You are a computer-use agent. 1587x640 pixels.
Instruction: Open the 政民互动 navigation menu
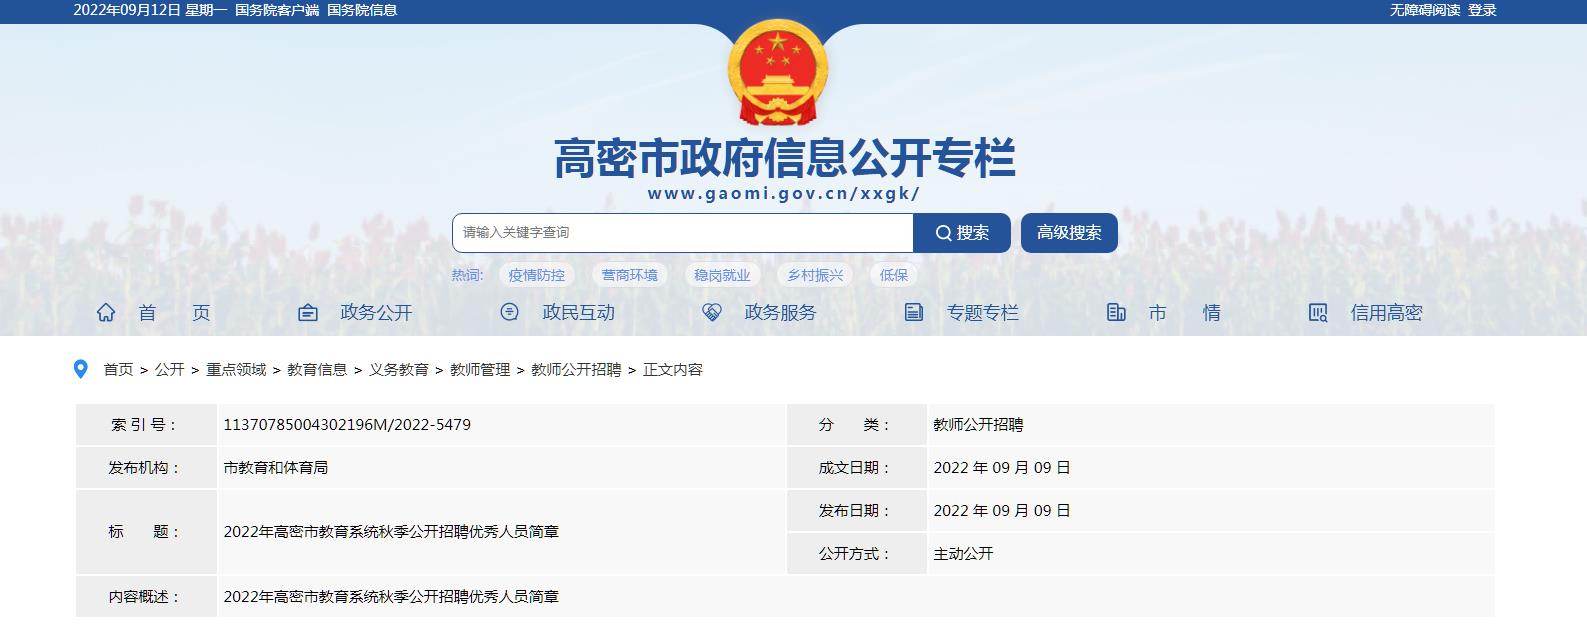(578, 313)
